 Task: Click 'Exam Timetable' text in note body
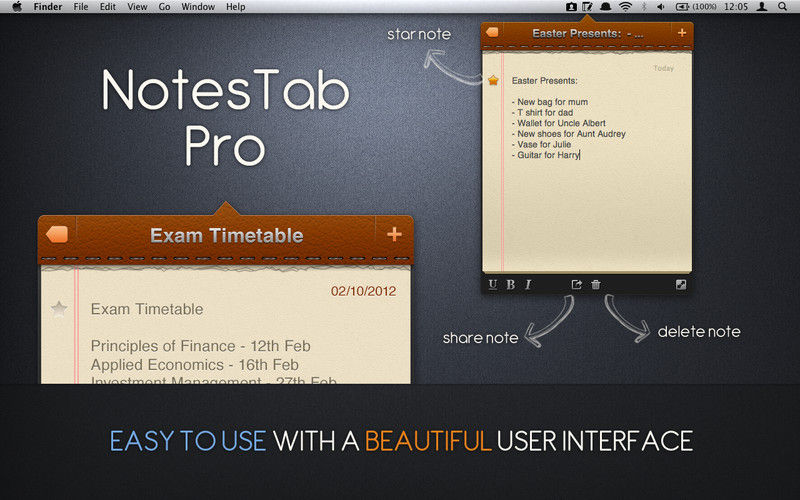pos(147,309)
